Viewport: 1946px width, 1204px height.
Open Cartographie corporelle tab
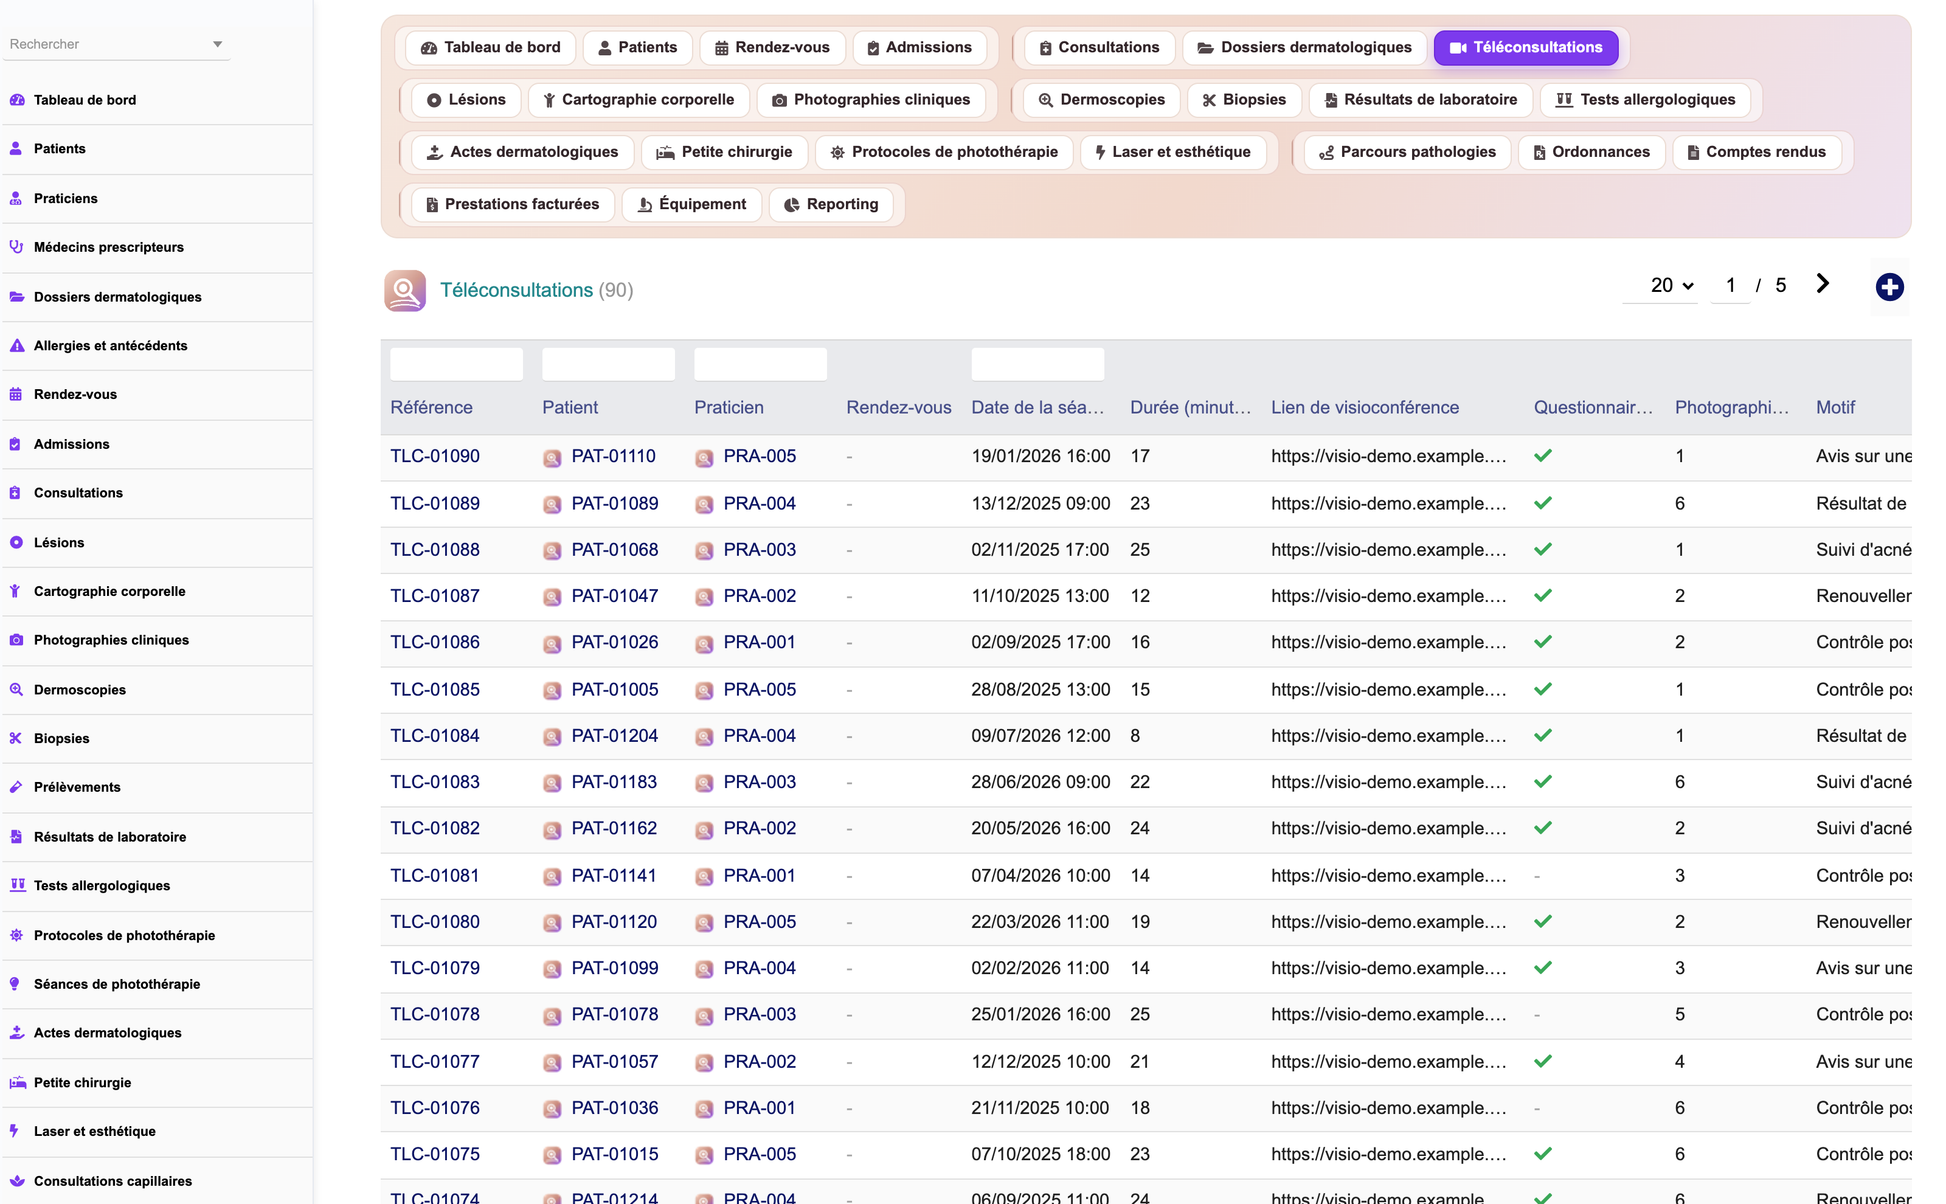tap(637, 99)
